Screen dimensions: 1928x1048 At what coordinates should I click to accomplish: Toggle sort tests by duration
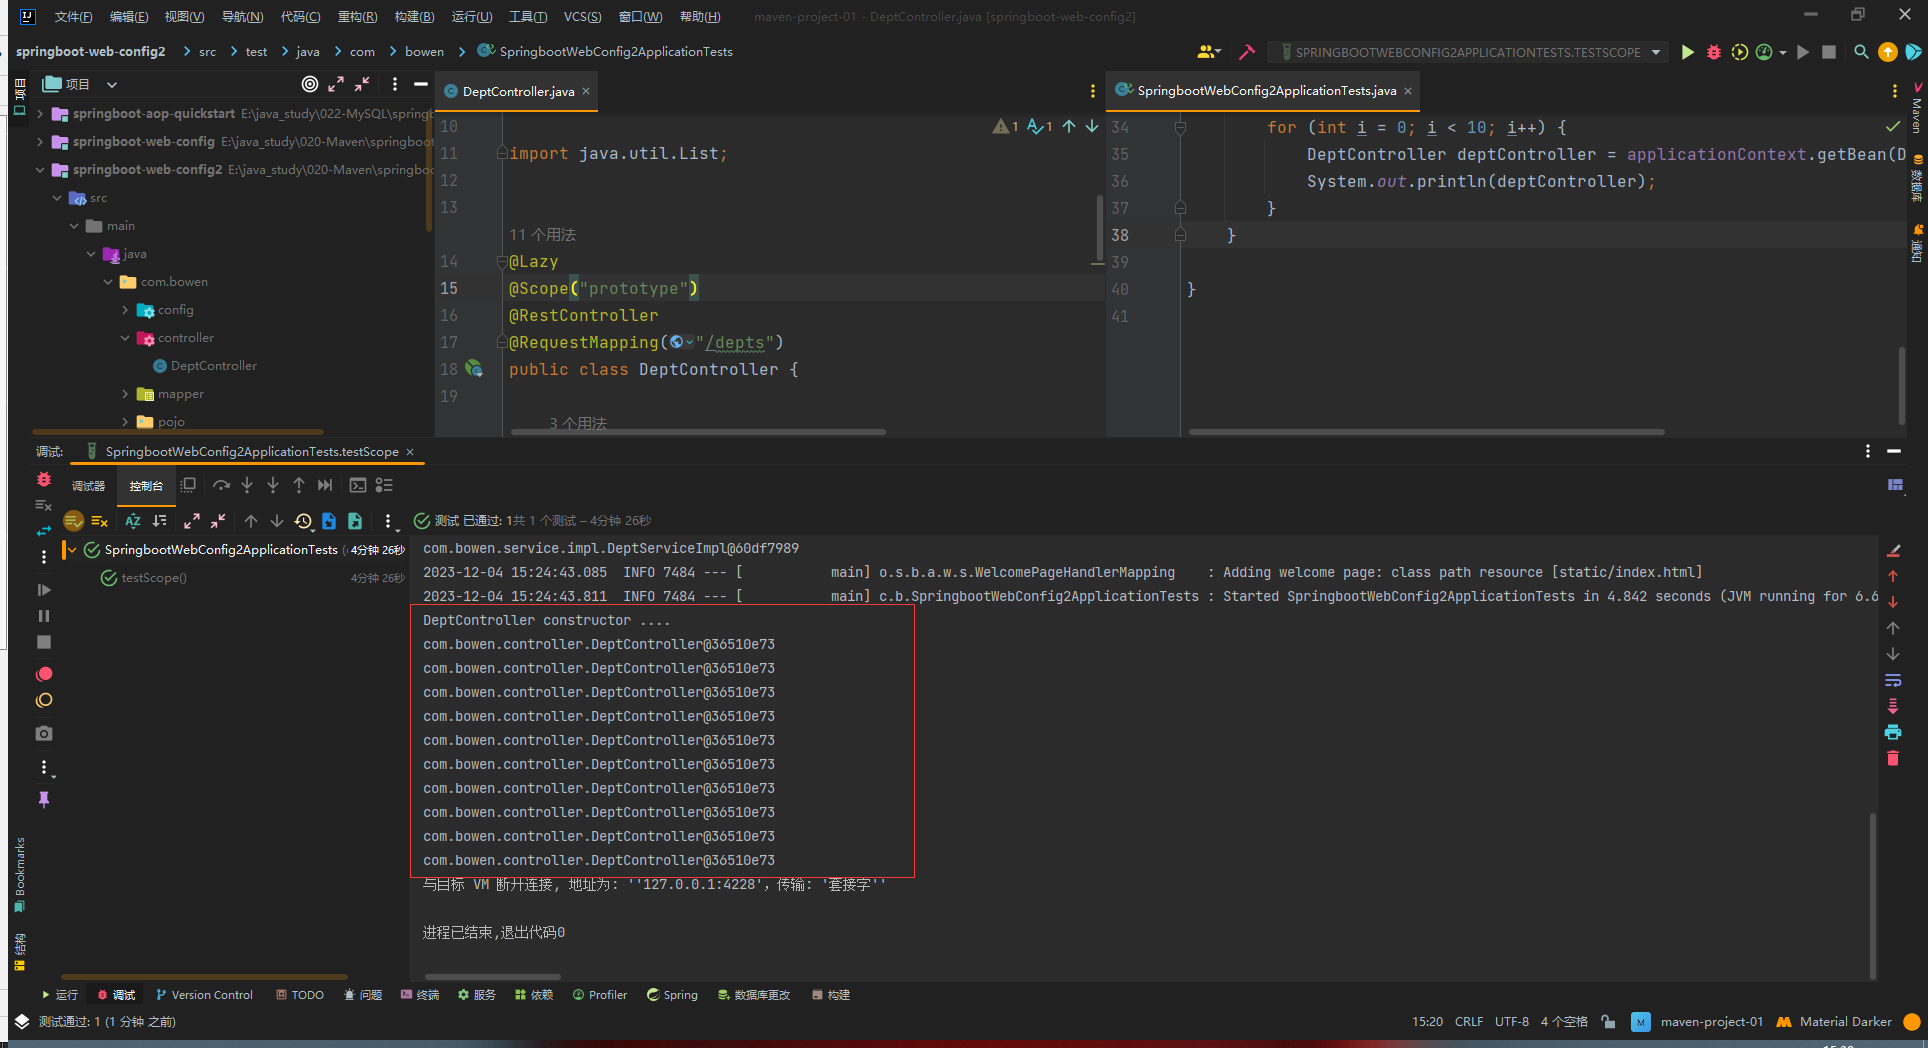point(159,521)
